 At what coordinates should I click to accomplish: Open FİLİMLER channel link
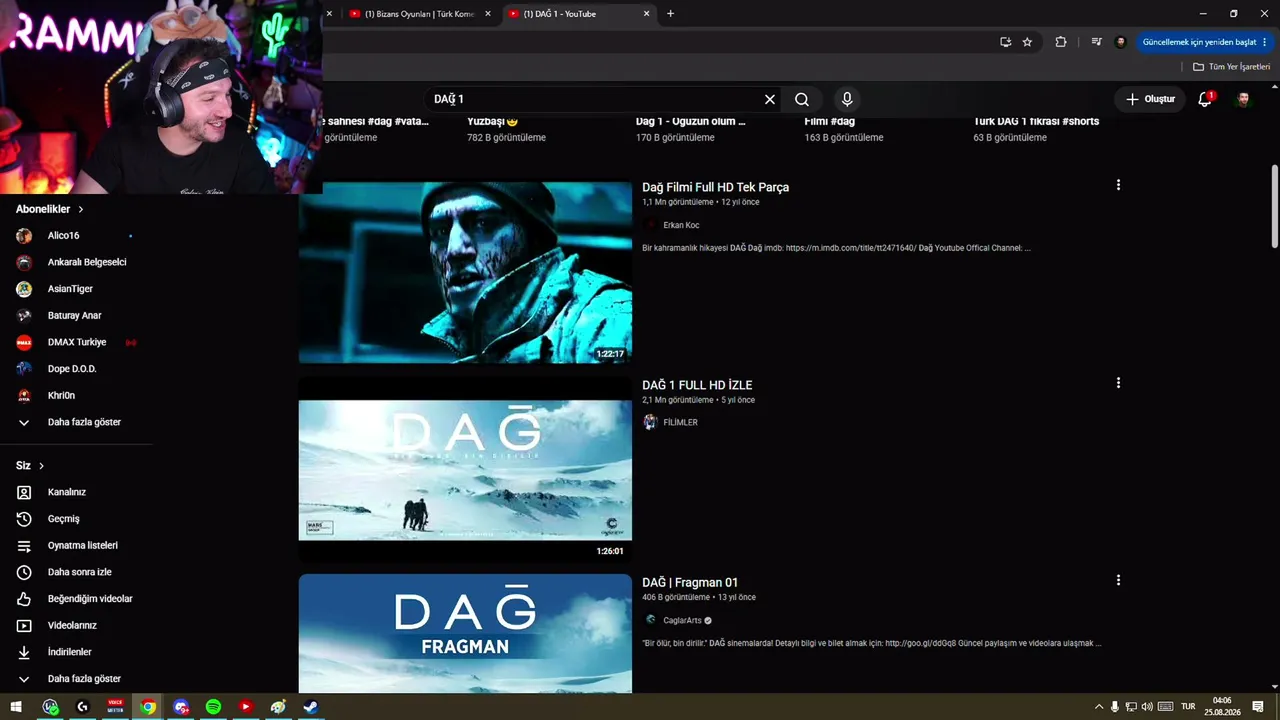pyautogui.click(x=680, y=422)
